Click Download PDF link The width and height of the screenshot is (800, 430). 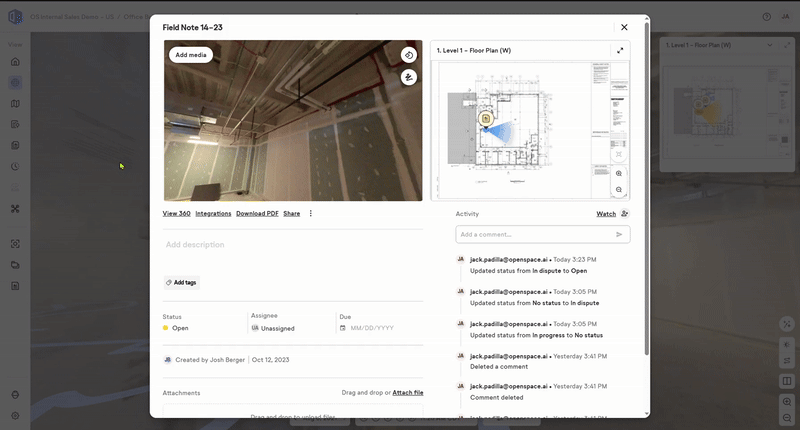tap(257, 214)
